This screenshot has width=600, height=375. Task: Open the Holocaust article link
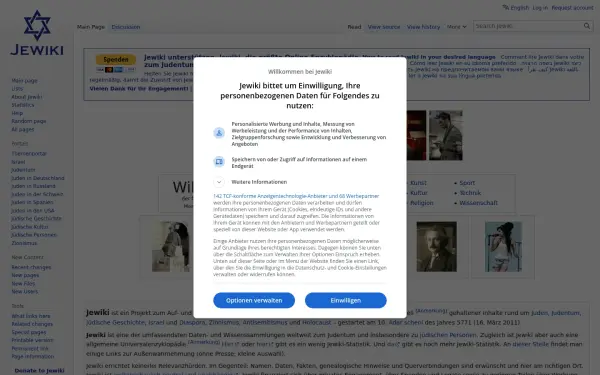coord(317,323)
